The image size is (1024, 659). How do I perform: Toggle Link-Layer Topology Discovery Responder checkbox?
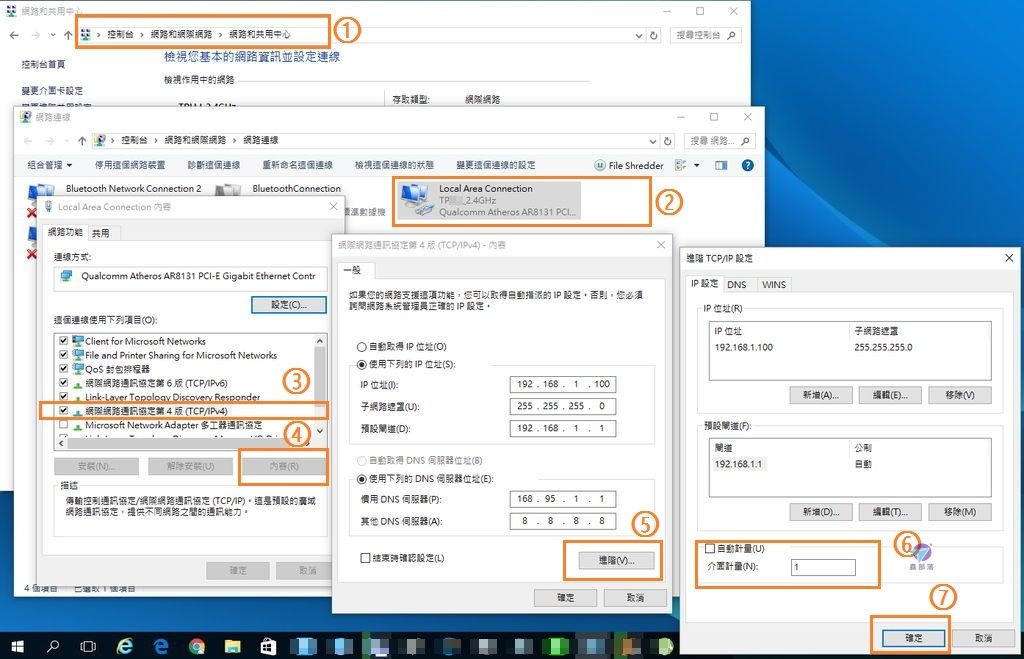tap(63, 396)
